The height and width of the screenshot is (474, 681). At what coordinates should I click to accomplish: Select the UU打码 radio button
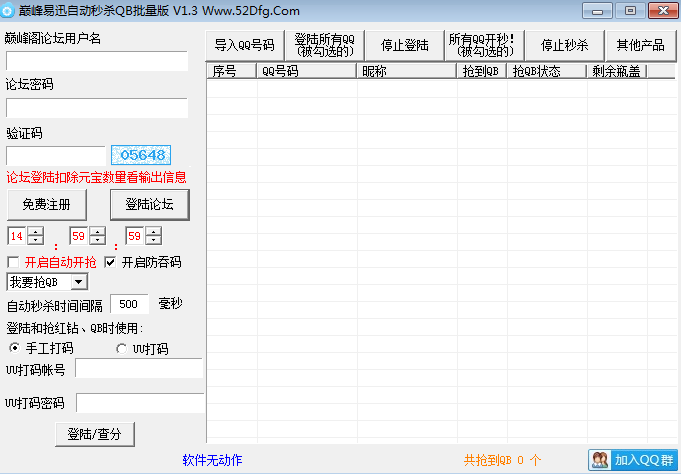(x=121, y=348)
